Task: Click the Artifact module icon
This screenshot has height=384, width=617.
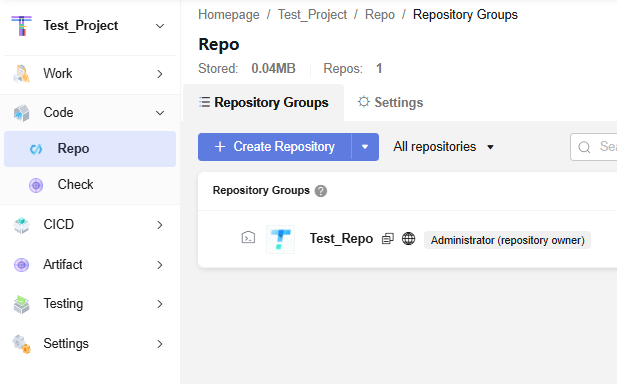Action: click(22, 265)
